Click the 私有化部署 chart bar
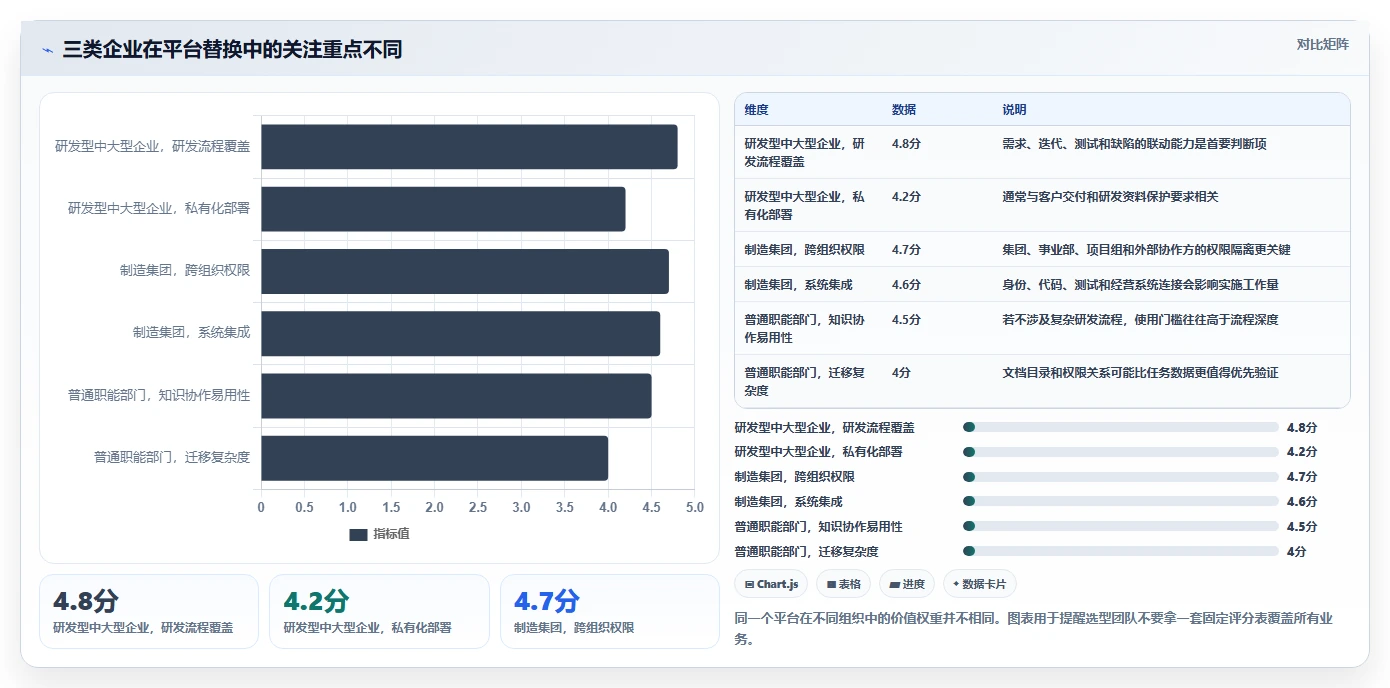The width and height of the screenshot is (1390, 688). [x=443, y=209]
